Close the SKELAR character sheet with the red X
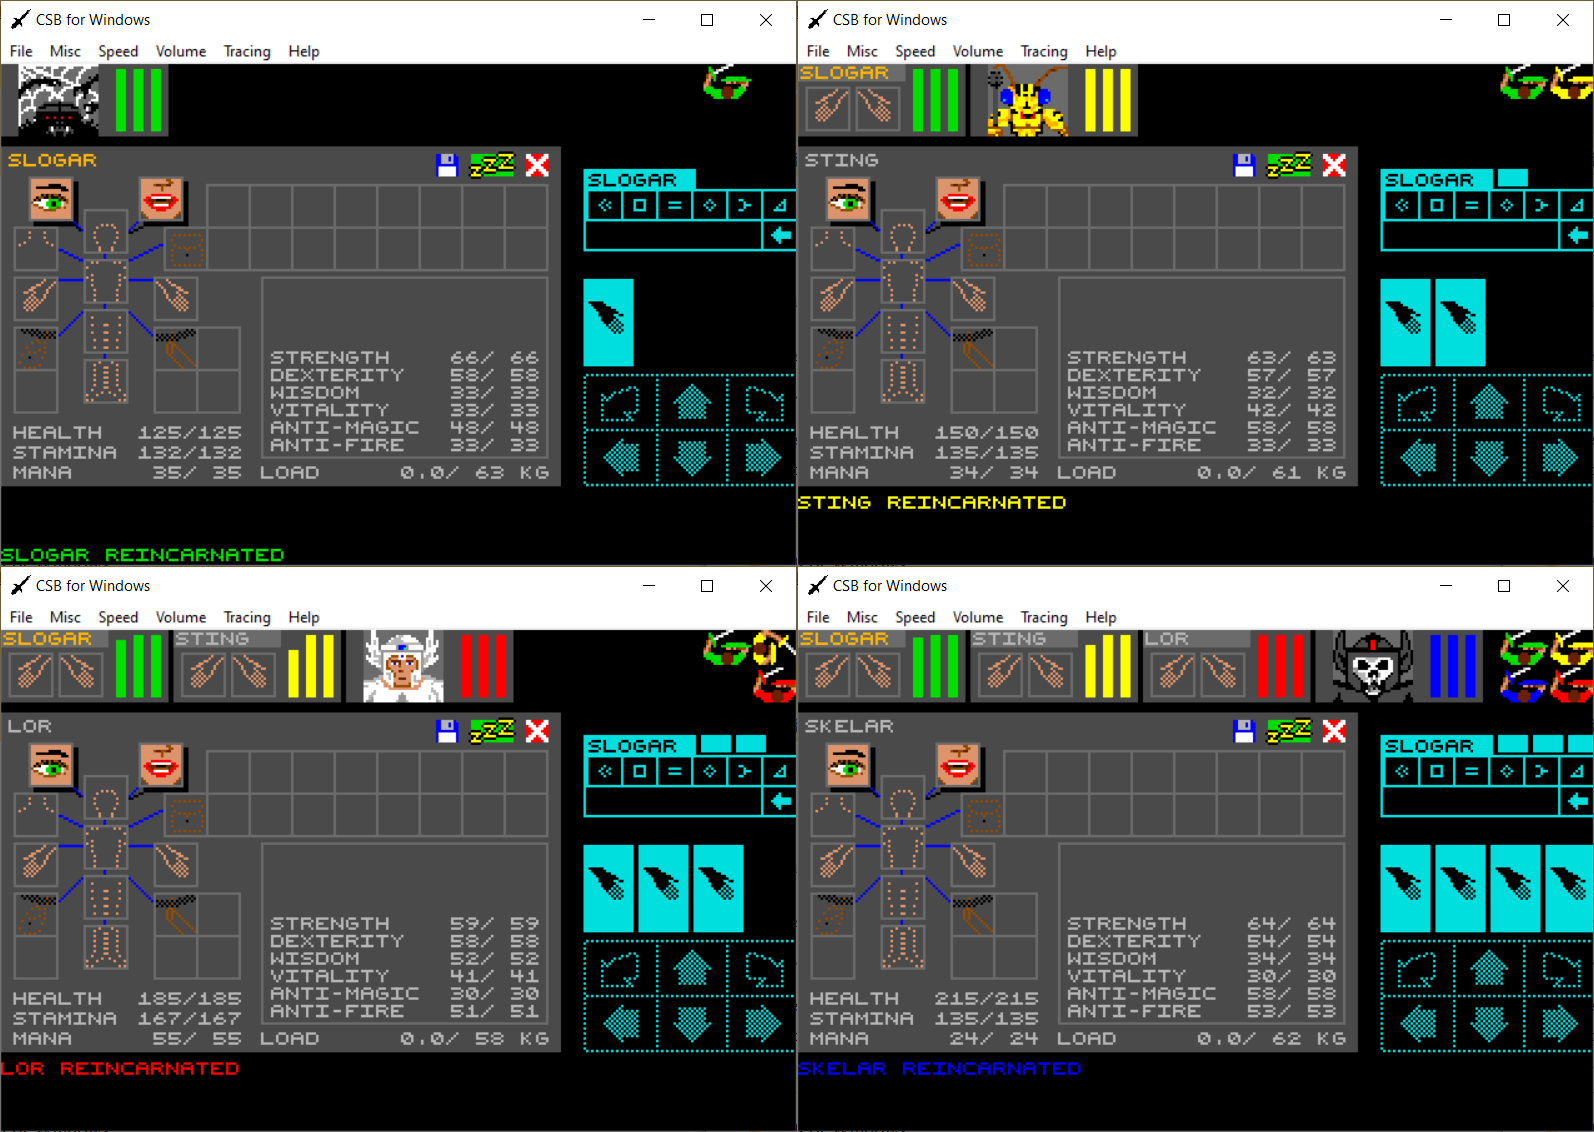 click(1334, 731)
